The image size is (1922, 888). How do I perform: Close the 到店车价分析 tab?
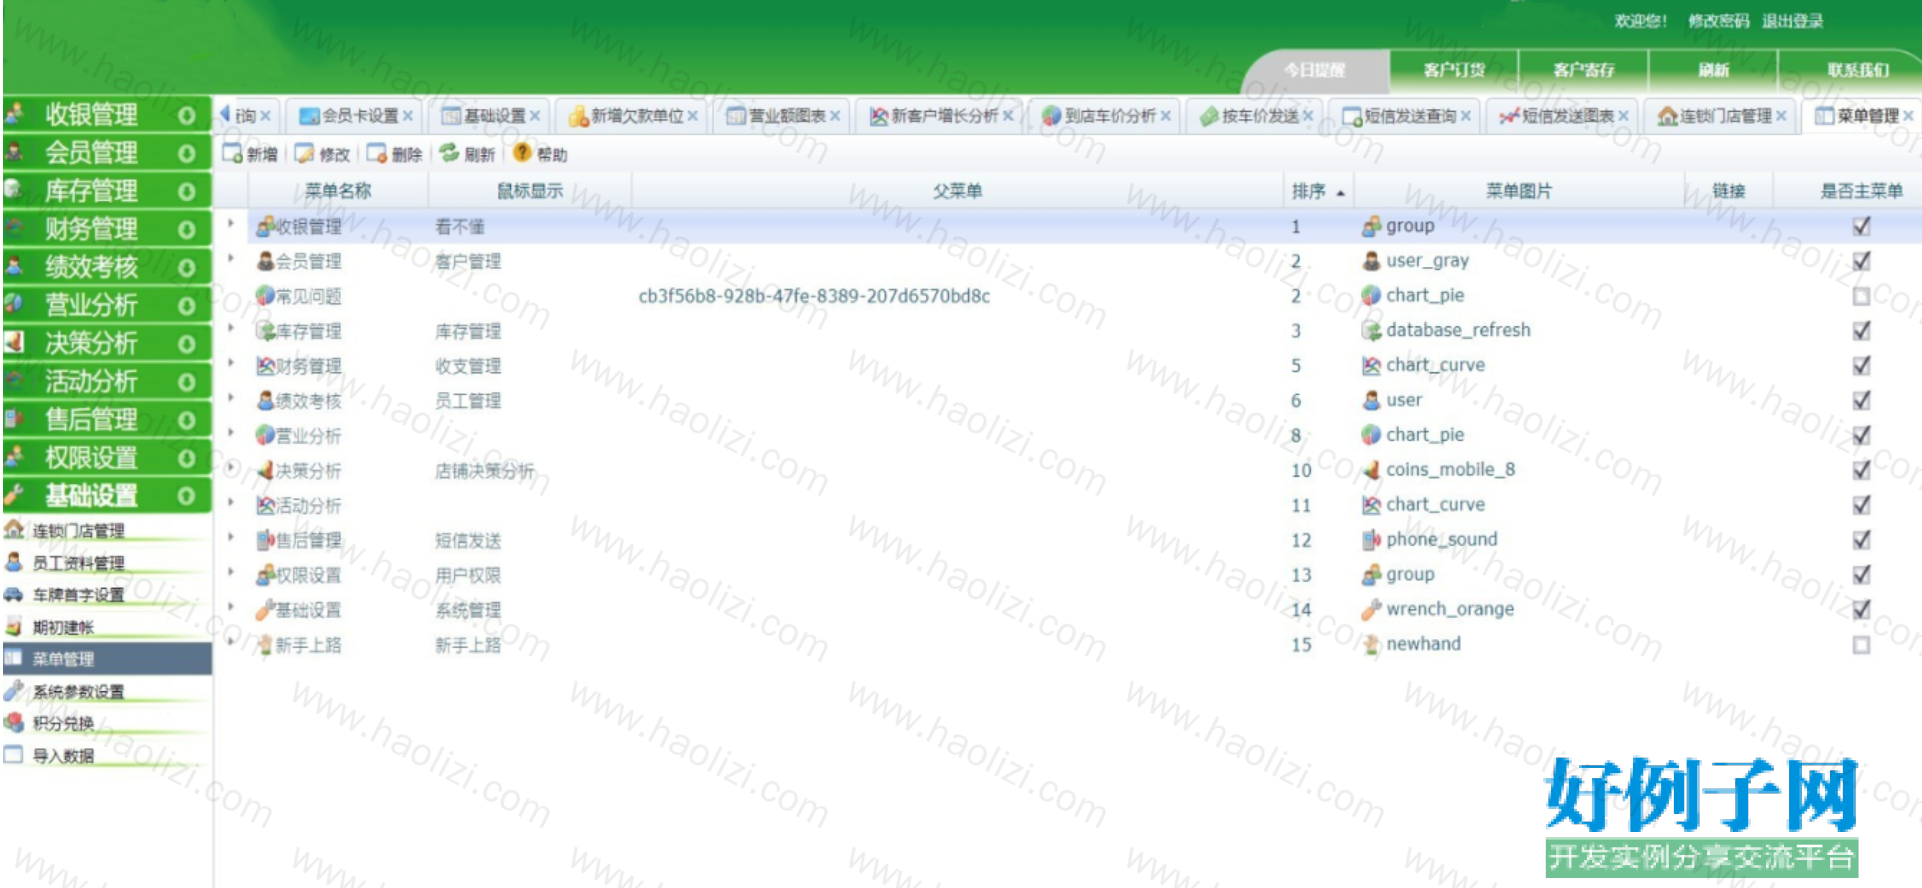[1165, 116]
